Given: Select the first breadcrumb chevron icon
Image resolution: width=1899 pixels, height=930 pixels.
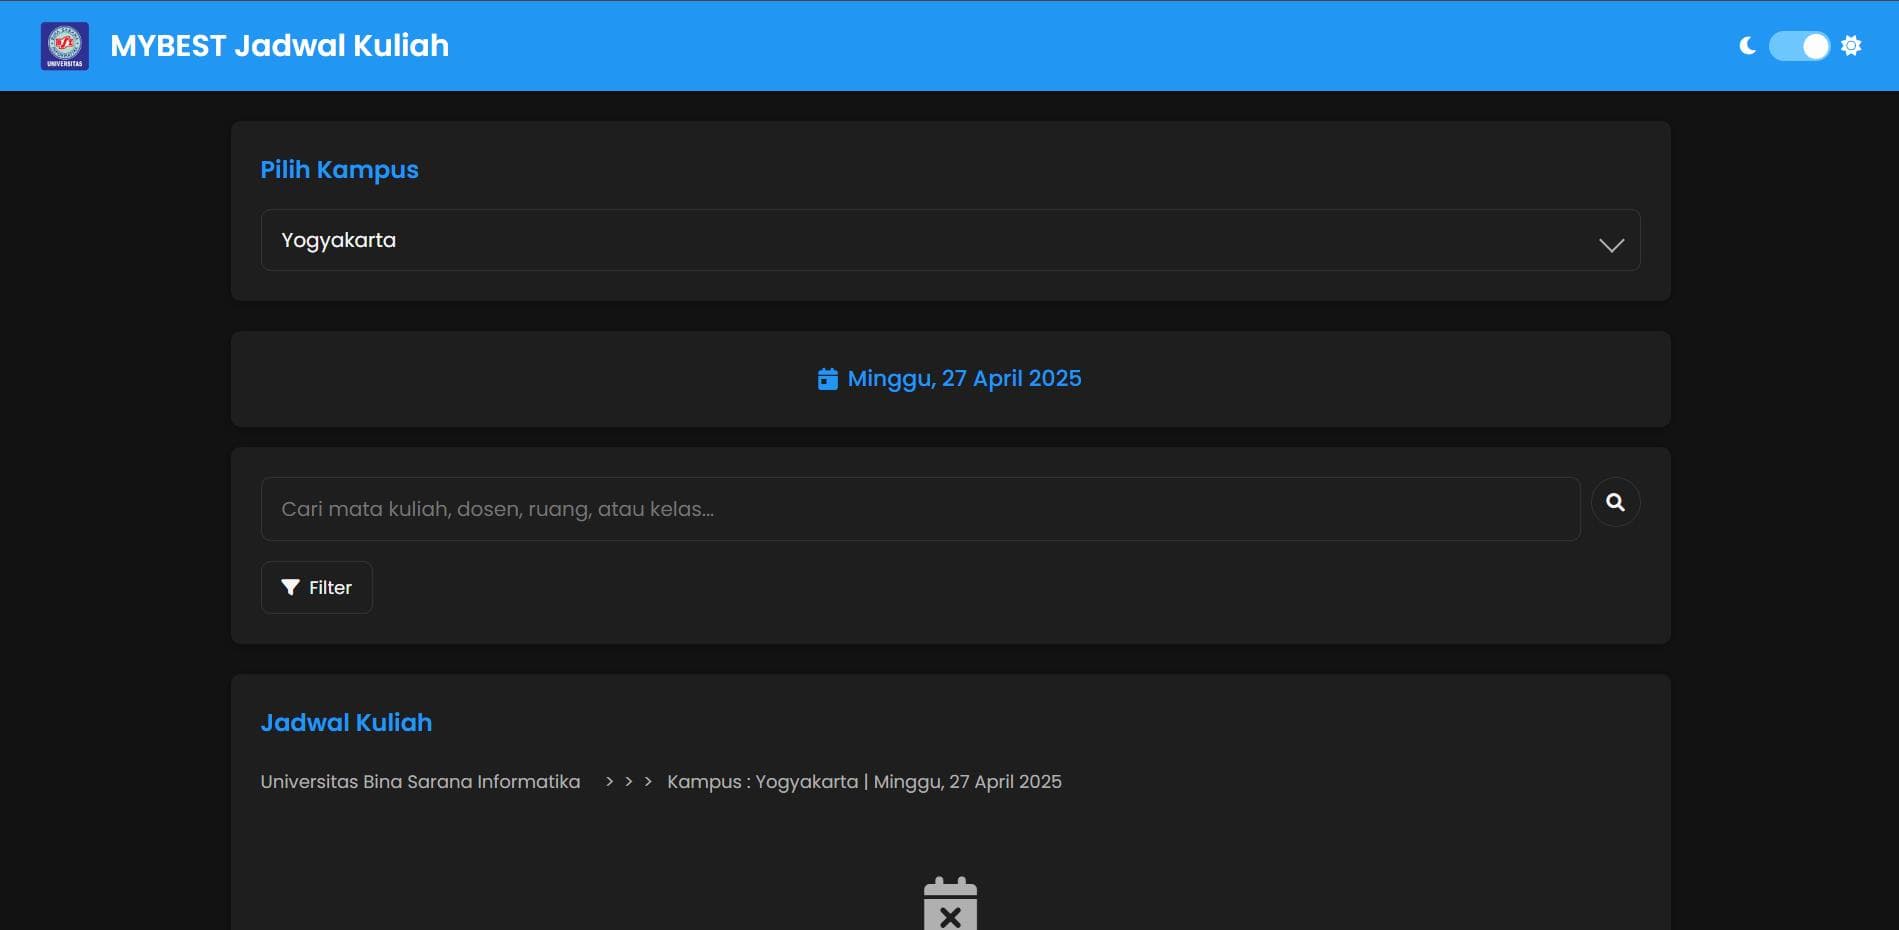Looking at the screenshot, I should click(609, 782).
